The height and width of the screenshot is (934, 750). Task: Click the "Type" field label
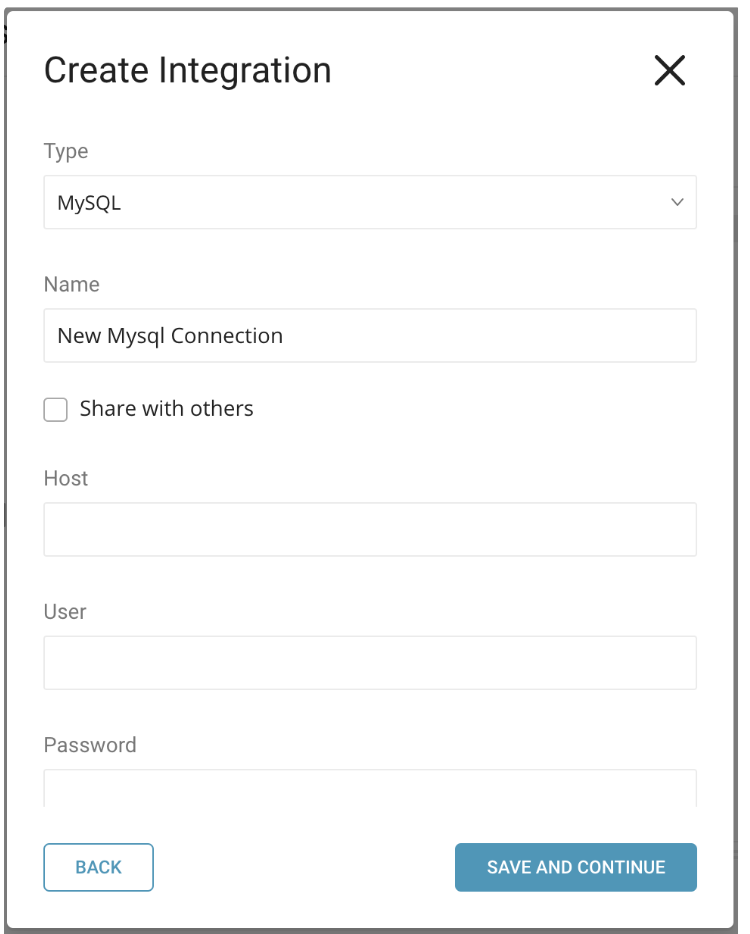66,151
